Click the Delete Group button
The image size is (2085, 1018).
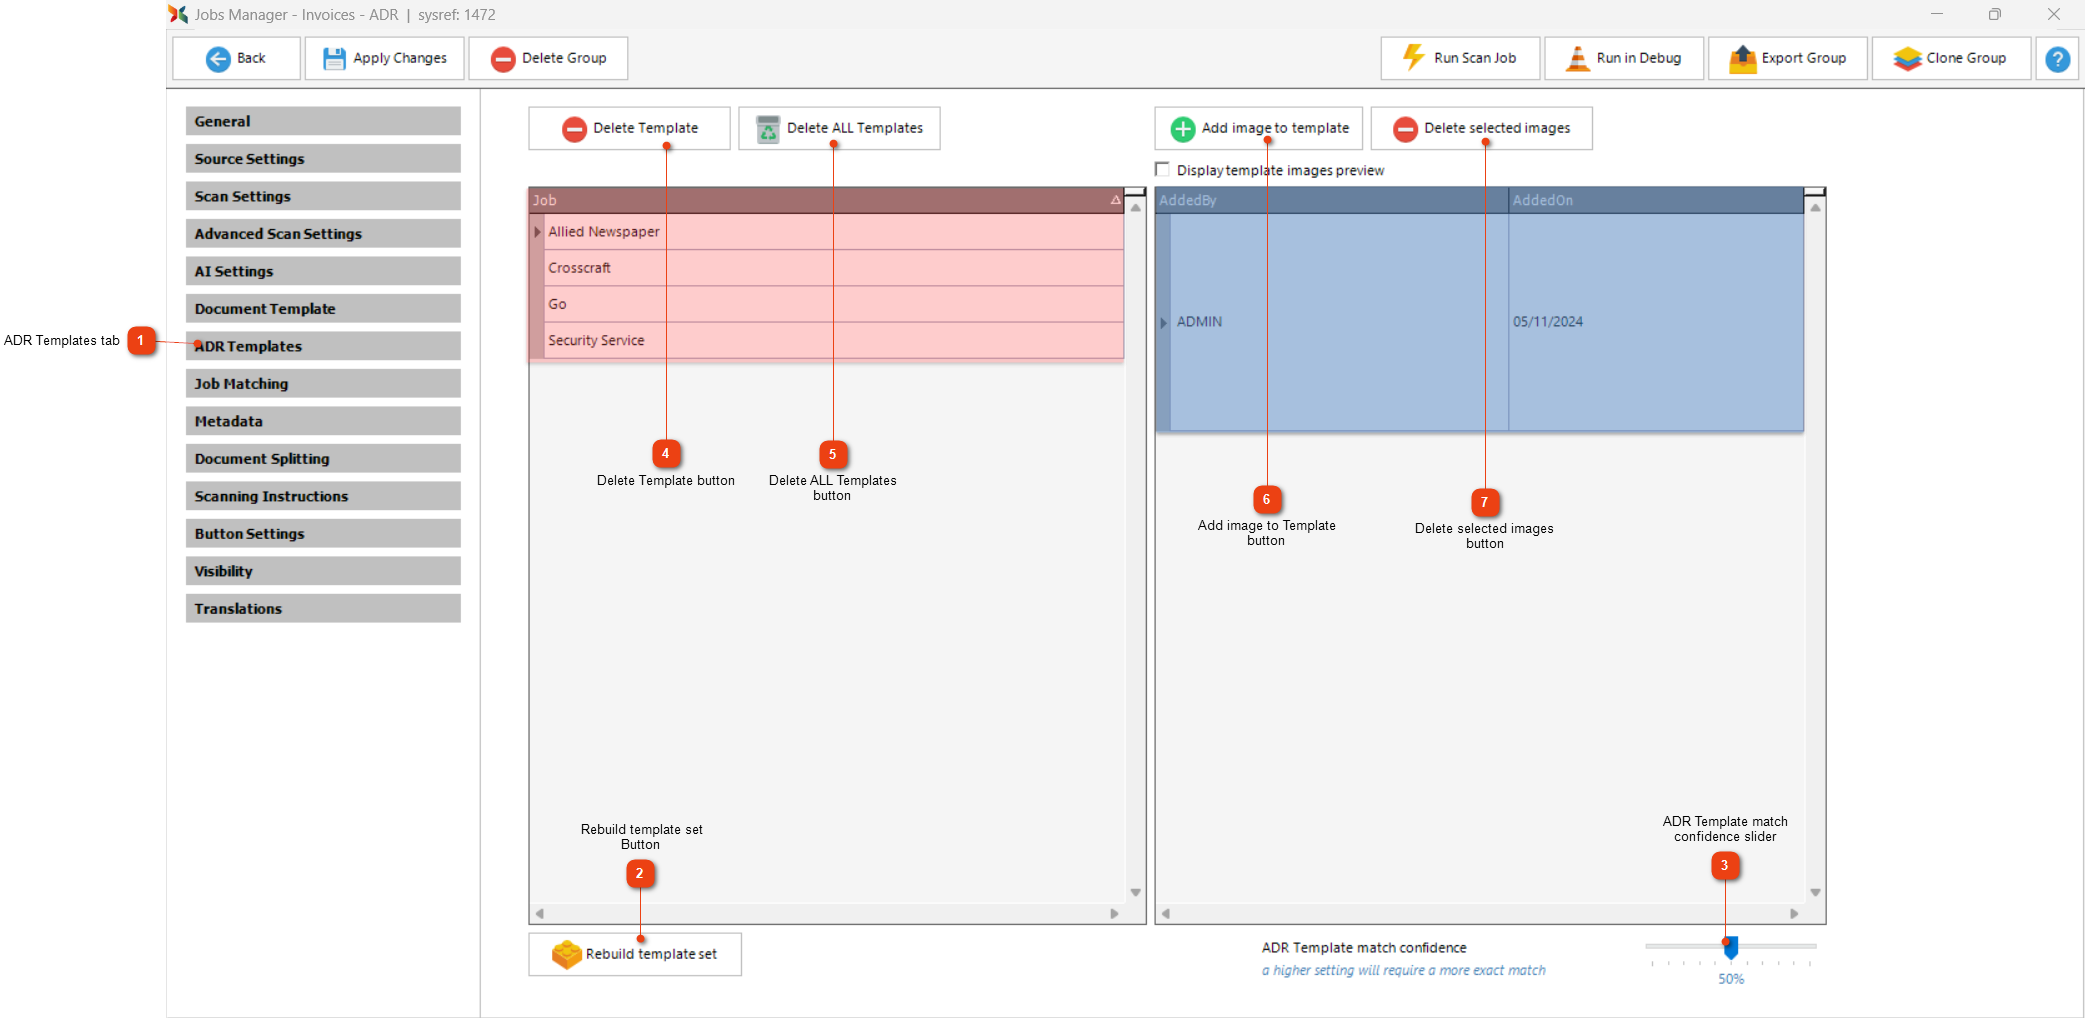548,58
